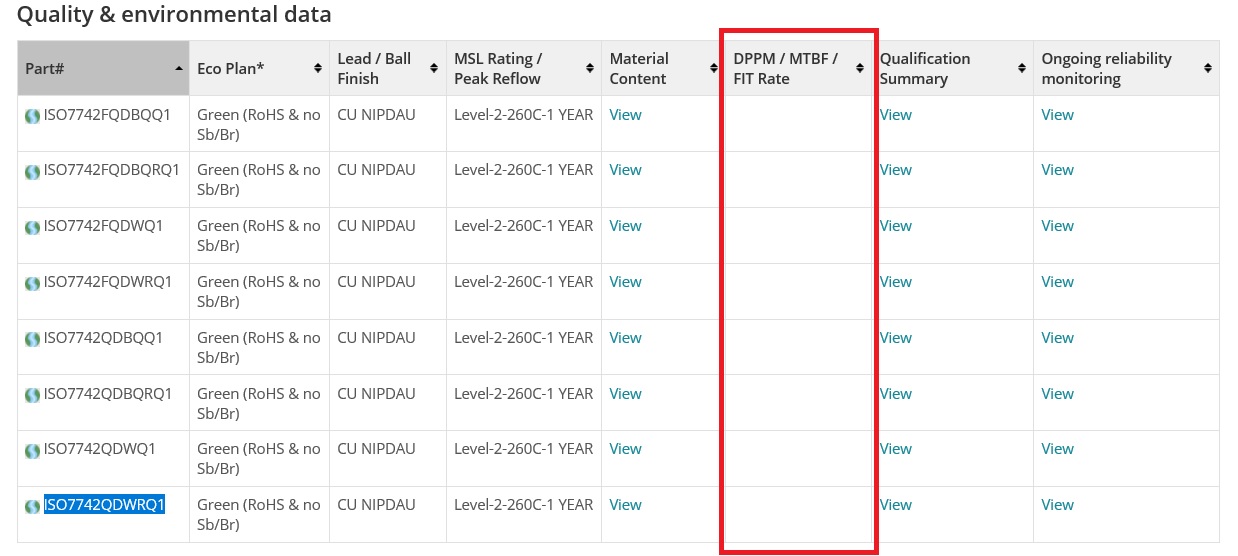Open Ongoing reliability View link for ISO7742FQDWQ1

point(1057,226)
